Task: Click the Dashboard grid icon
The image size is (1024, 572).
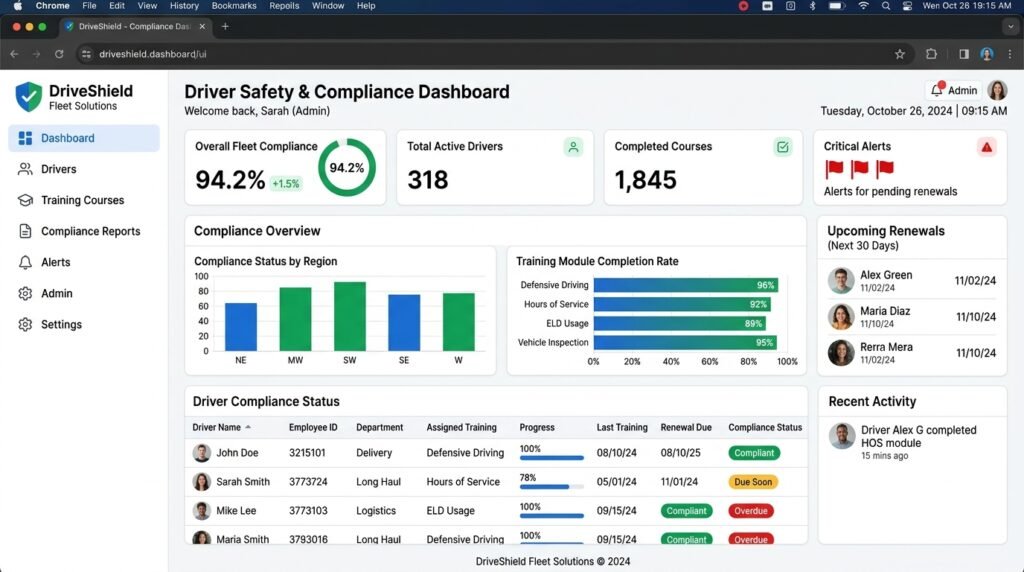Action: 25,138
